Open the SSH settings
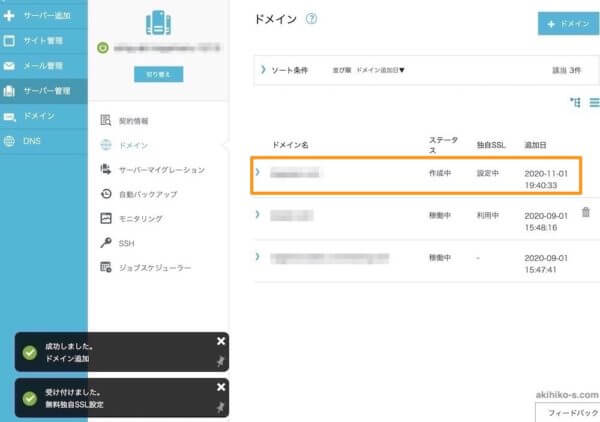The width and height of the screenshot is (600, 422). point(126,243)
